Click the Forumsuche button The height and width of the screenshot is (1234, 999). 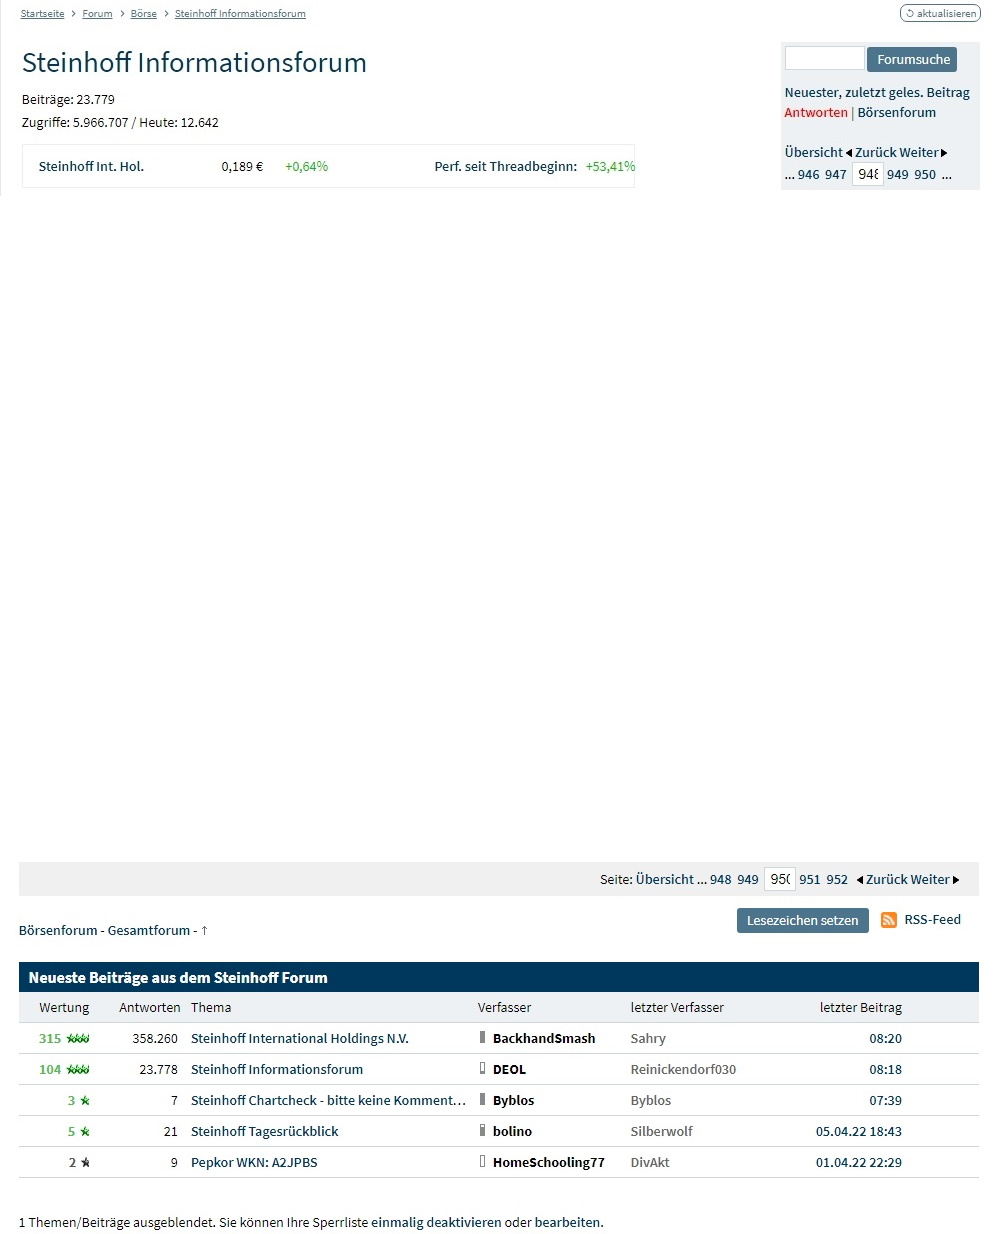pos(912,59)
